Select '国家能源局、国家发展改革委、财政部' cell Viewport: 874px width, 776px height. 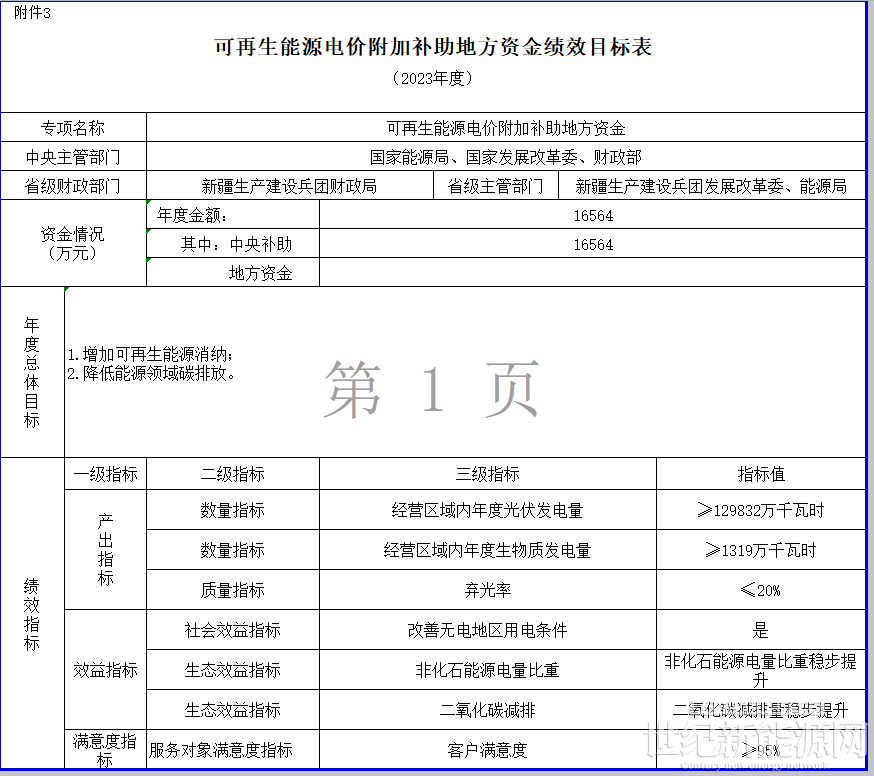click(x=506, y=157)
